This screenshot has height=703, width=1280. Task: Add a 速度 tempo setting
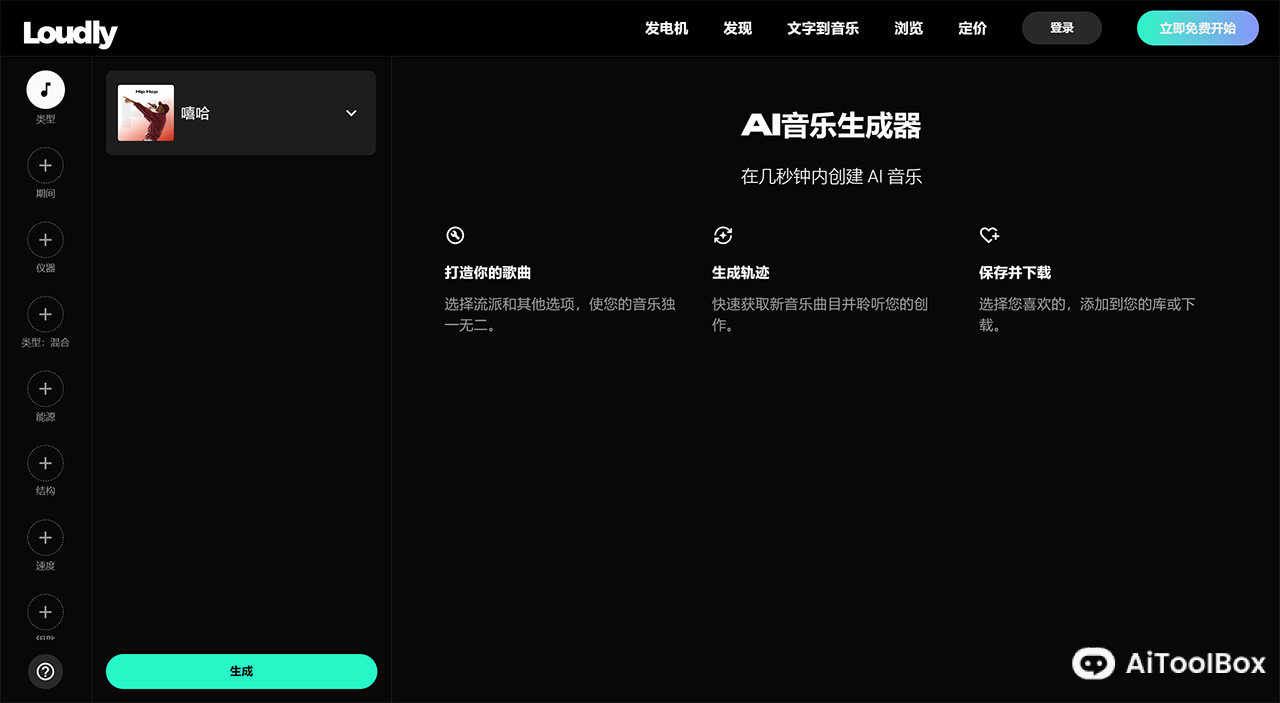[x=45, y=538]
